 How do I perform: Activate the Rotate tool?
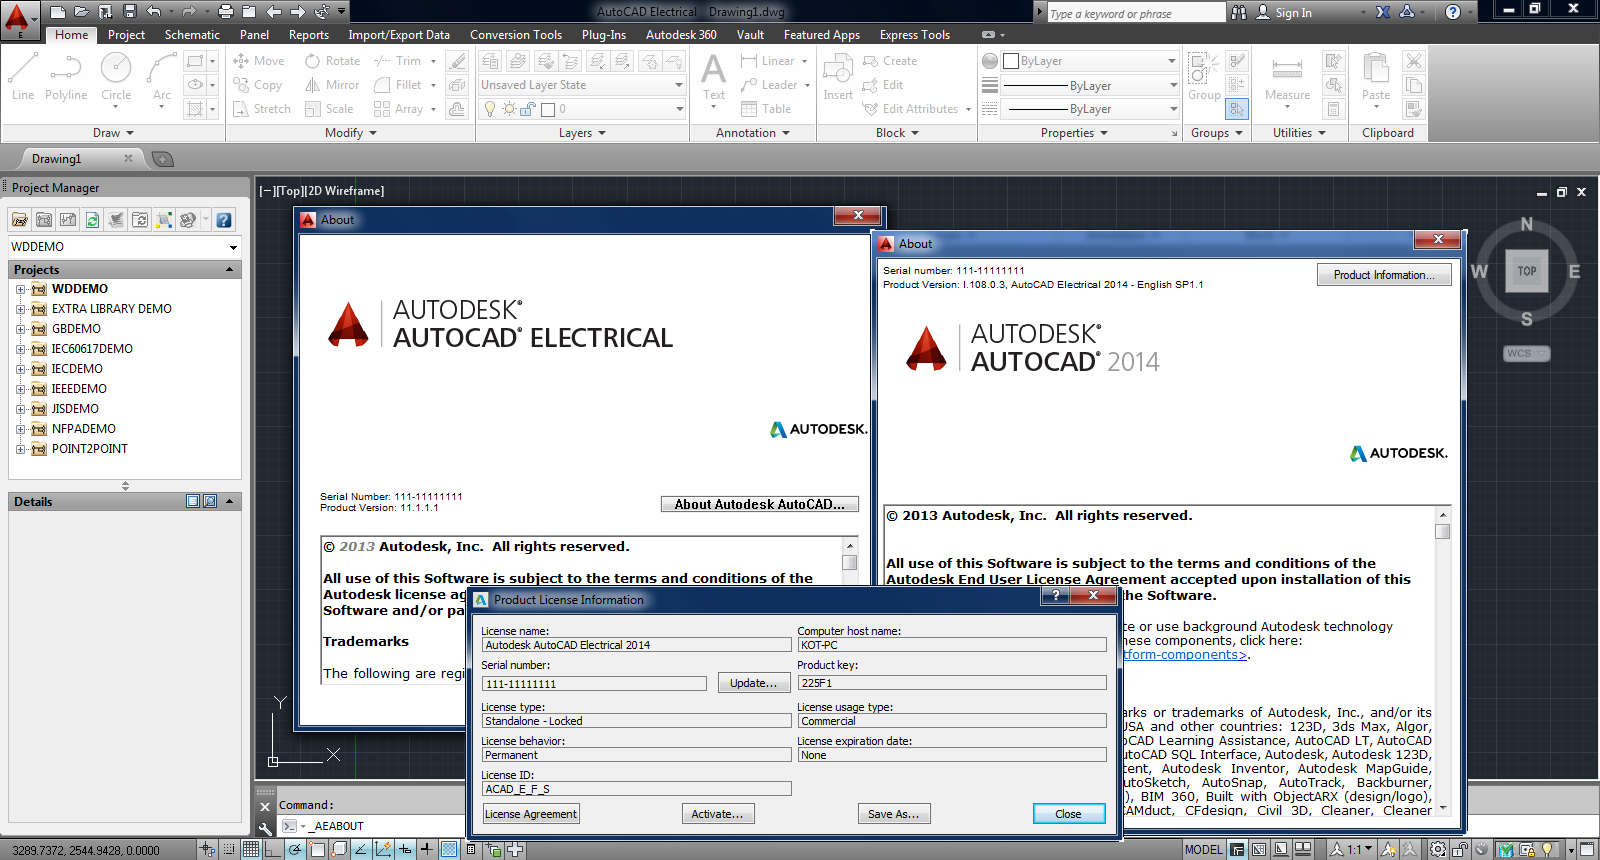[x=333, y=61]
